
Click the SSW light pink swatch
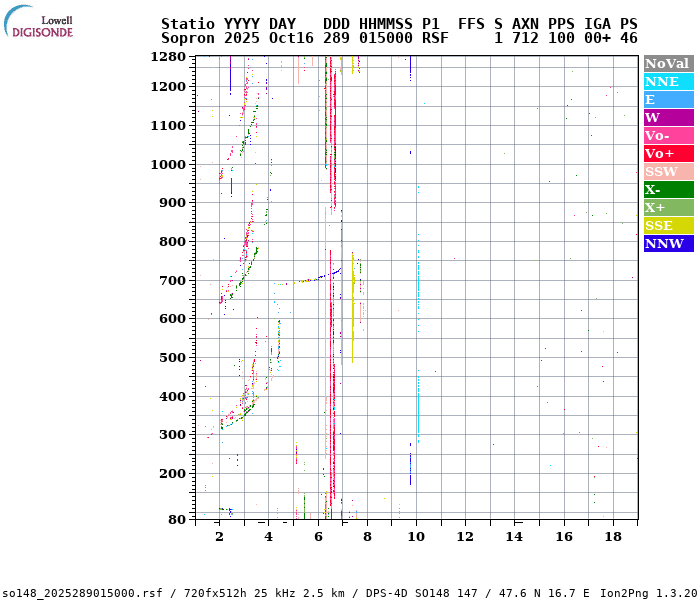tap(668, 171)
